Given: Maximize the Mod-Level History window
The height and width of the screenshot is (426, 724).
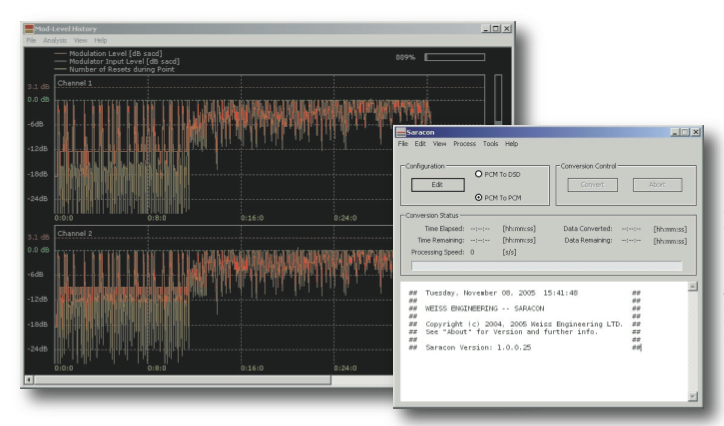Looking at the screenshot, I should (x=496, y=29).
